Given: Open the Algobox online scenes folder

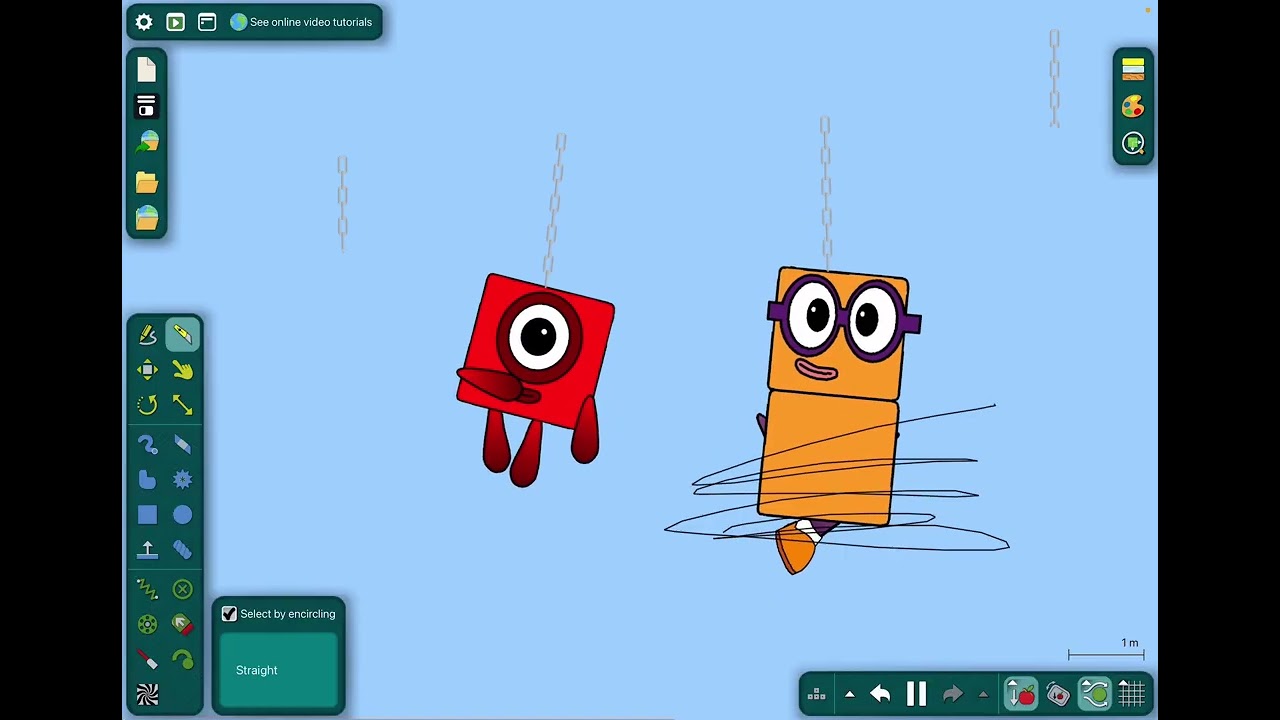Looking at the screenshot, I should 147,218.
